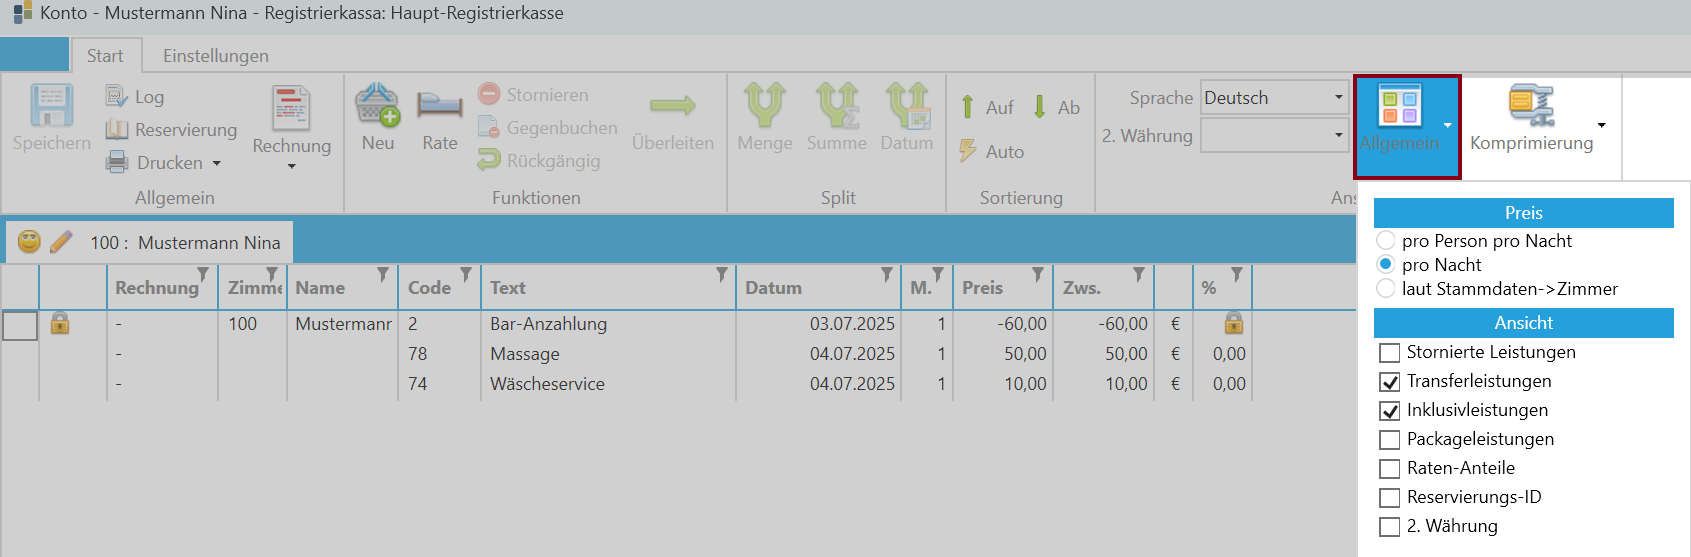Viewport: 1691px width, 557px height.
Task: Click the Preis value -60,00
Action: pos(1021,324)
